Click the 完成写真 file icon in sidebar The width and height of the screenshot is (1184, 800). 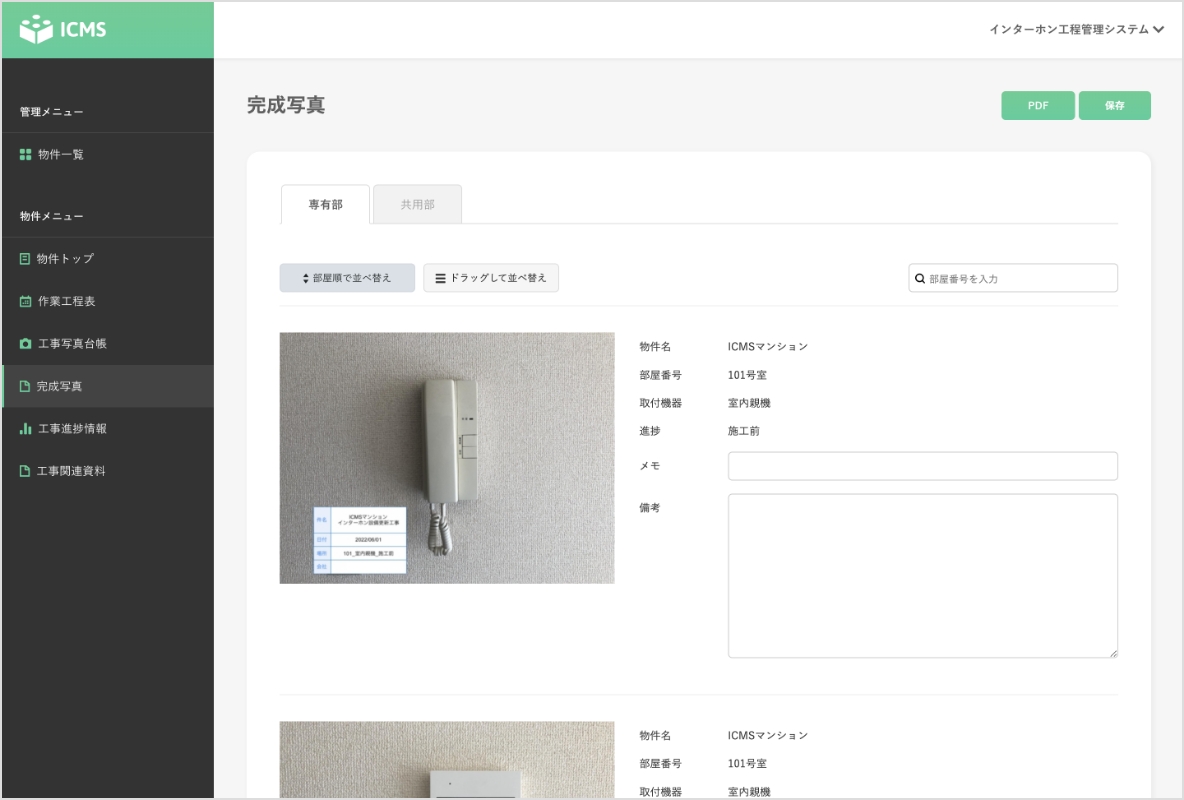click(x=26, y=386)
